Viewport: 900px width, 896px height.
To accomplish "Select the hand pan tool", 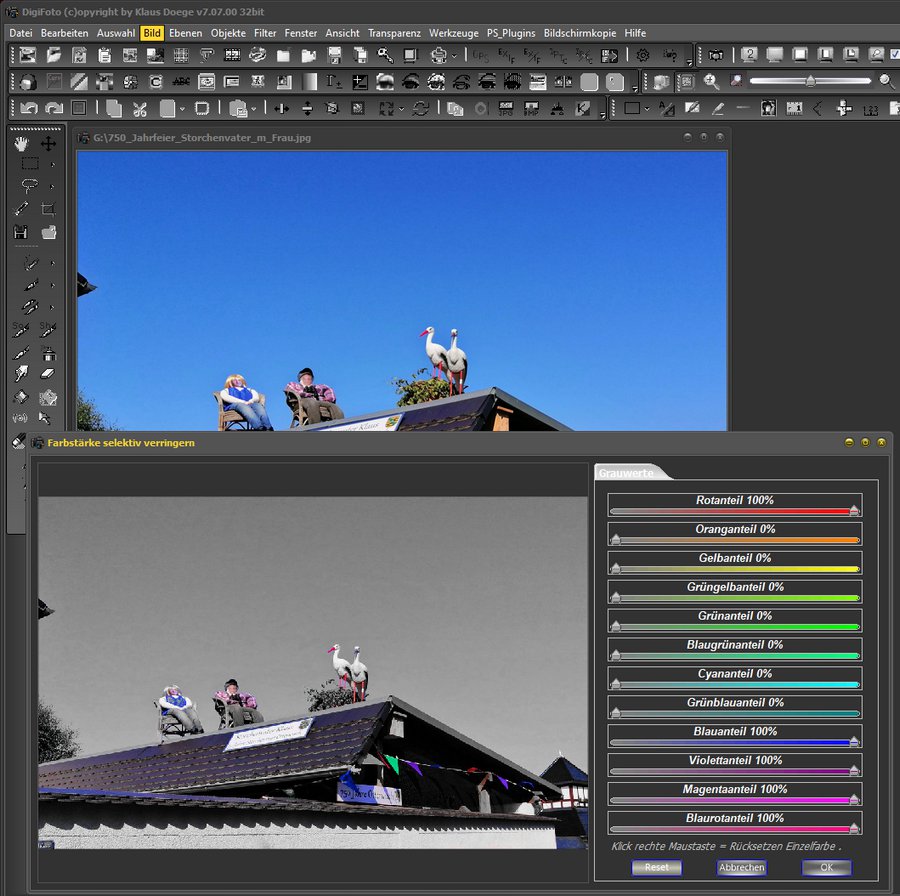I will point(21,143).
